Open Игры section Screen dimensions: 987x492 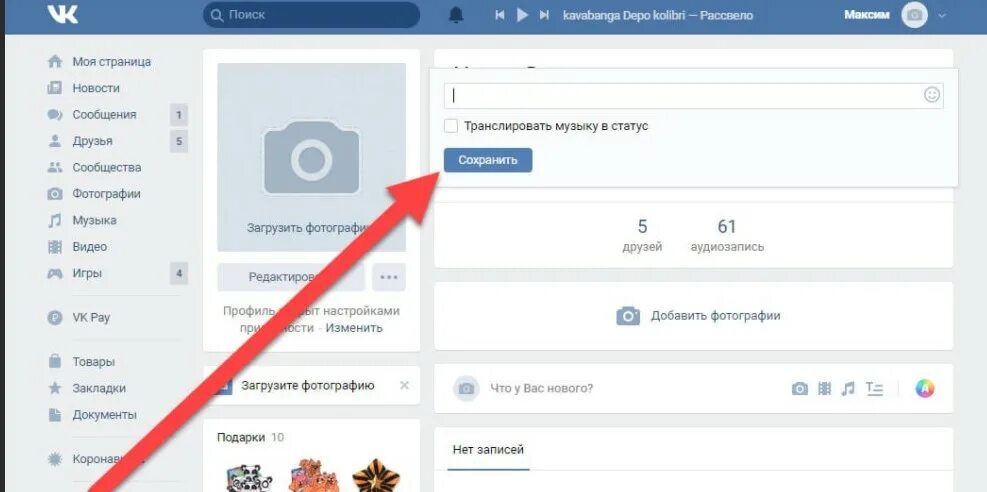coord(87,273)
